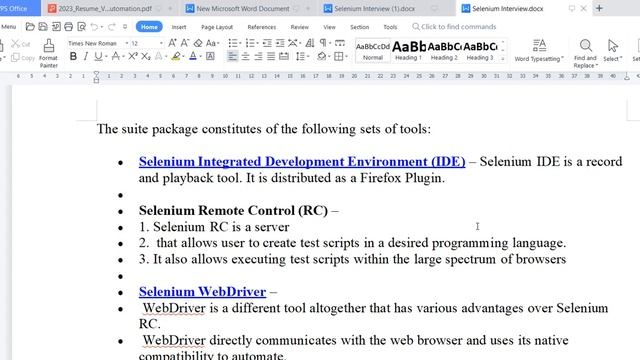
Task: Click the find commands search box
Action: pos(454,27)
